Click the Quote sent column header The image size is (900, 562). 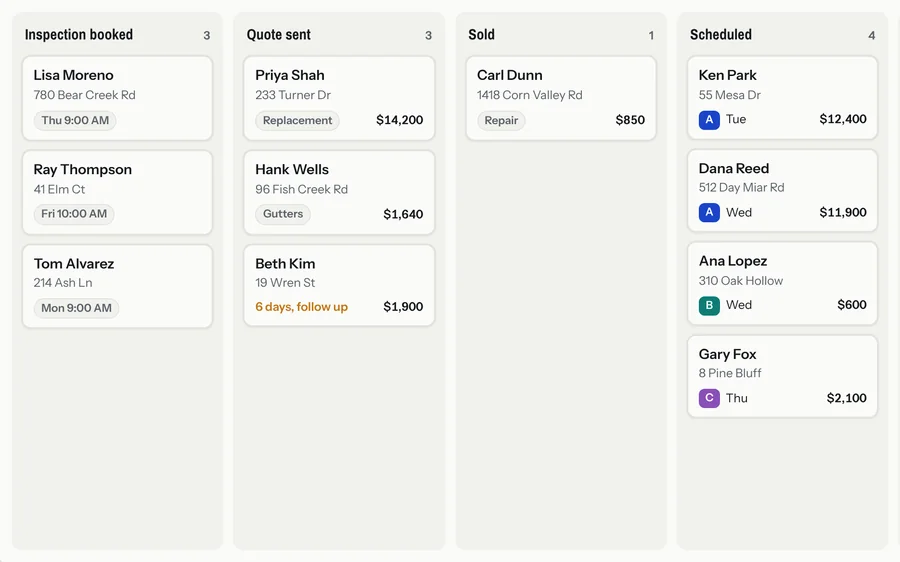278,34
